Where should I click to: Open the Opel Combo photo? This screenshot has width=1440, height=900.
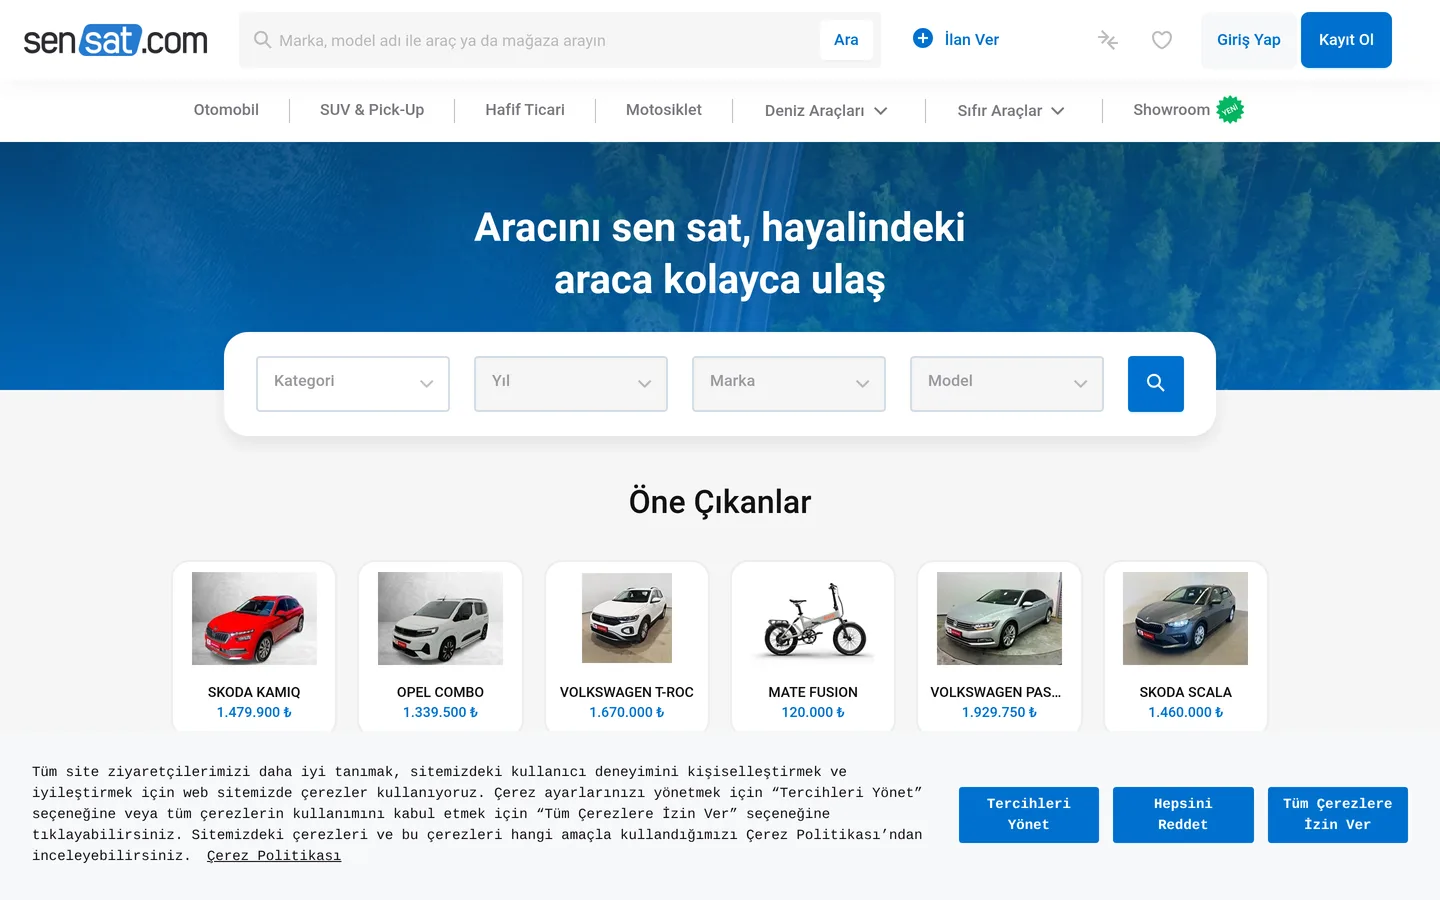click(440, 618)
